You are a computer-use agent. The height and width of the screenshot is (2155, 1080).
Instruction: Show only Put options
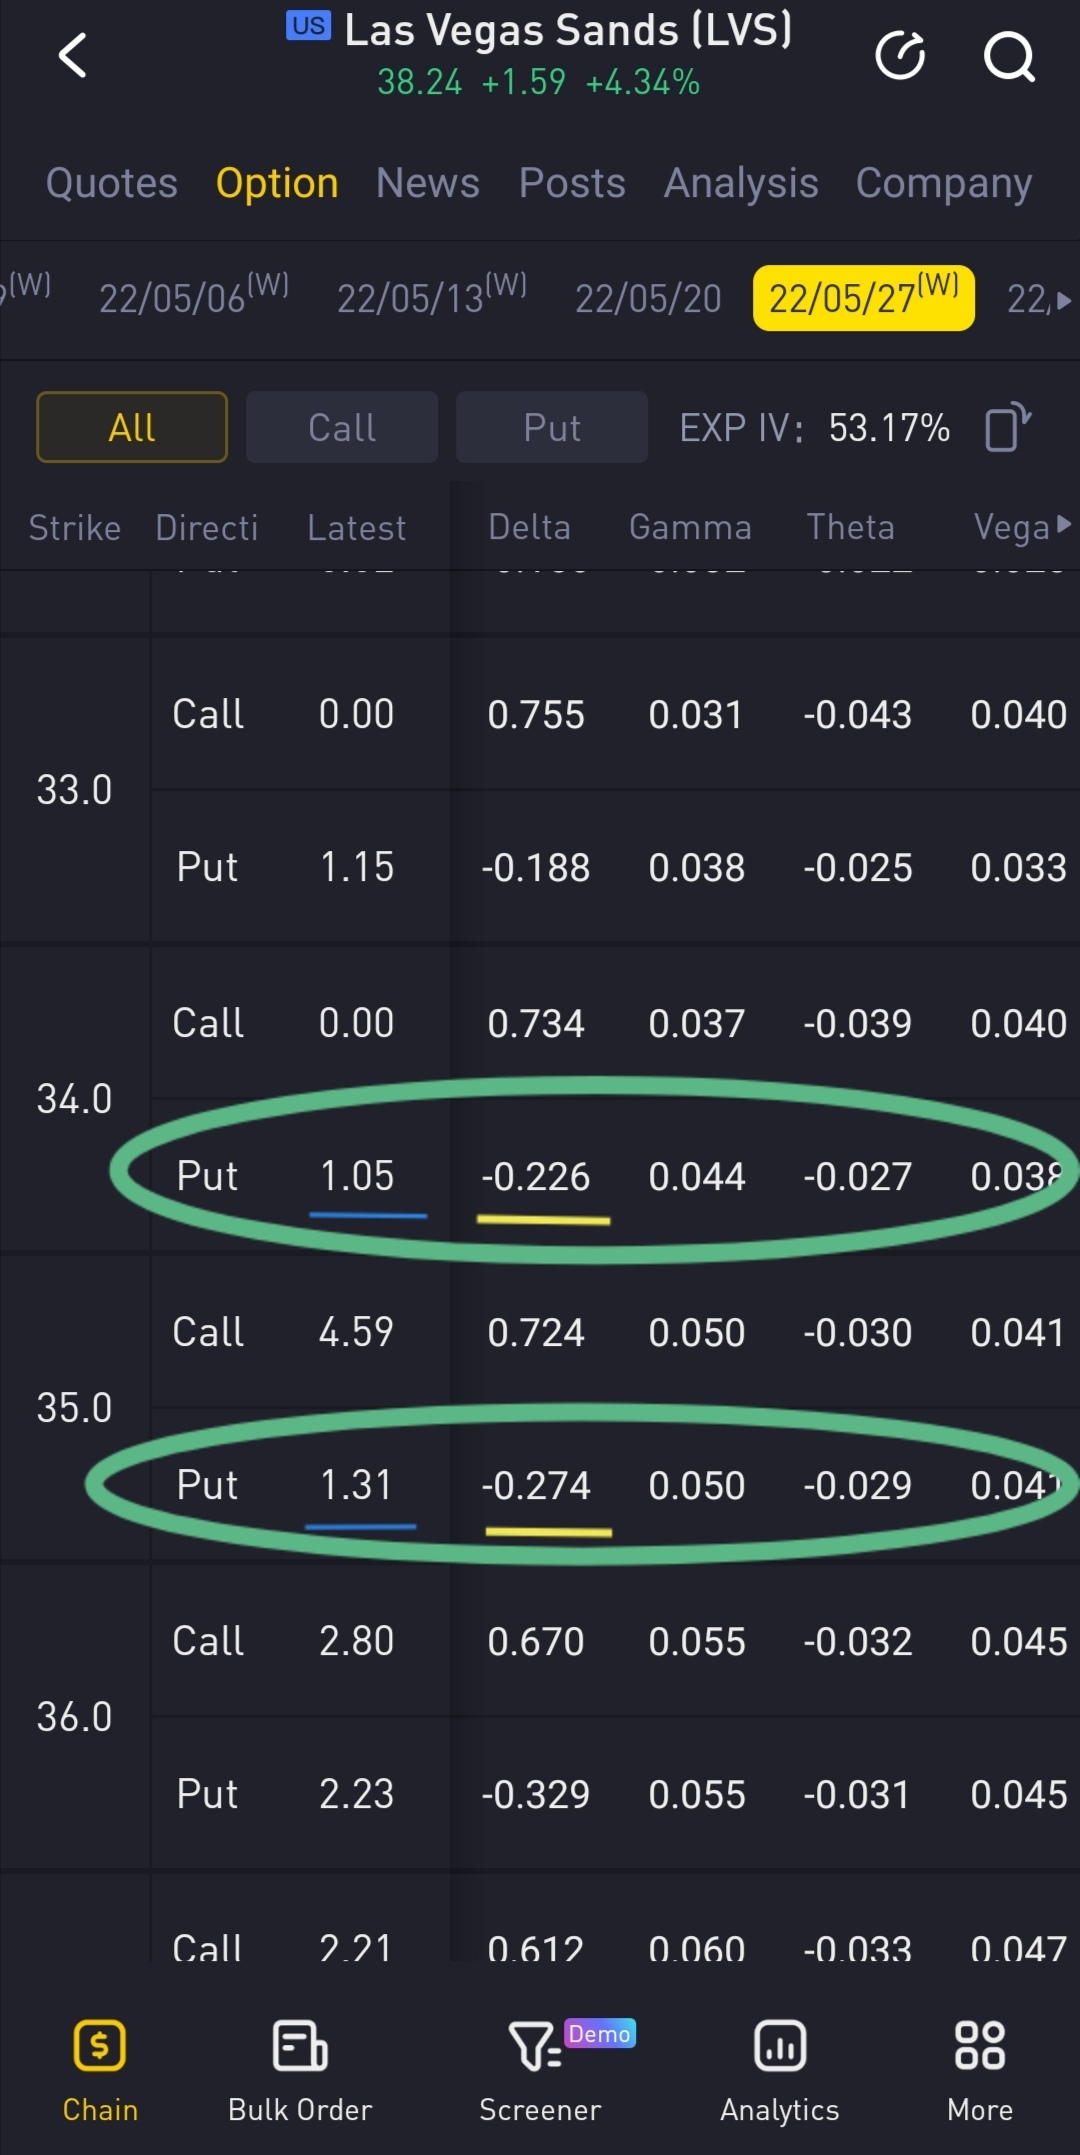point(552,428)
